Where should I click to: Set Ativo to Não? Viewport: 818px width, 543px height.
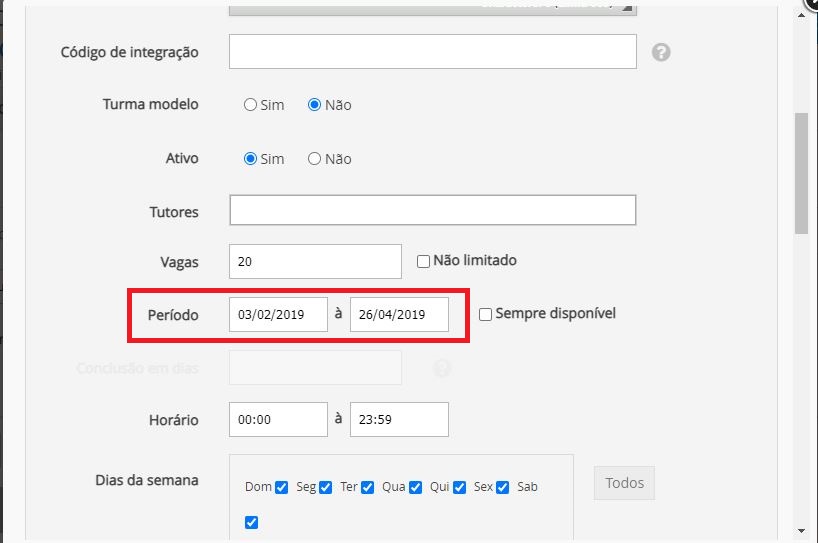pyautogui.click(x=314, y=159)
